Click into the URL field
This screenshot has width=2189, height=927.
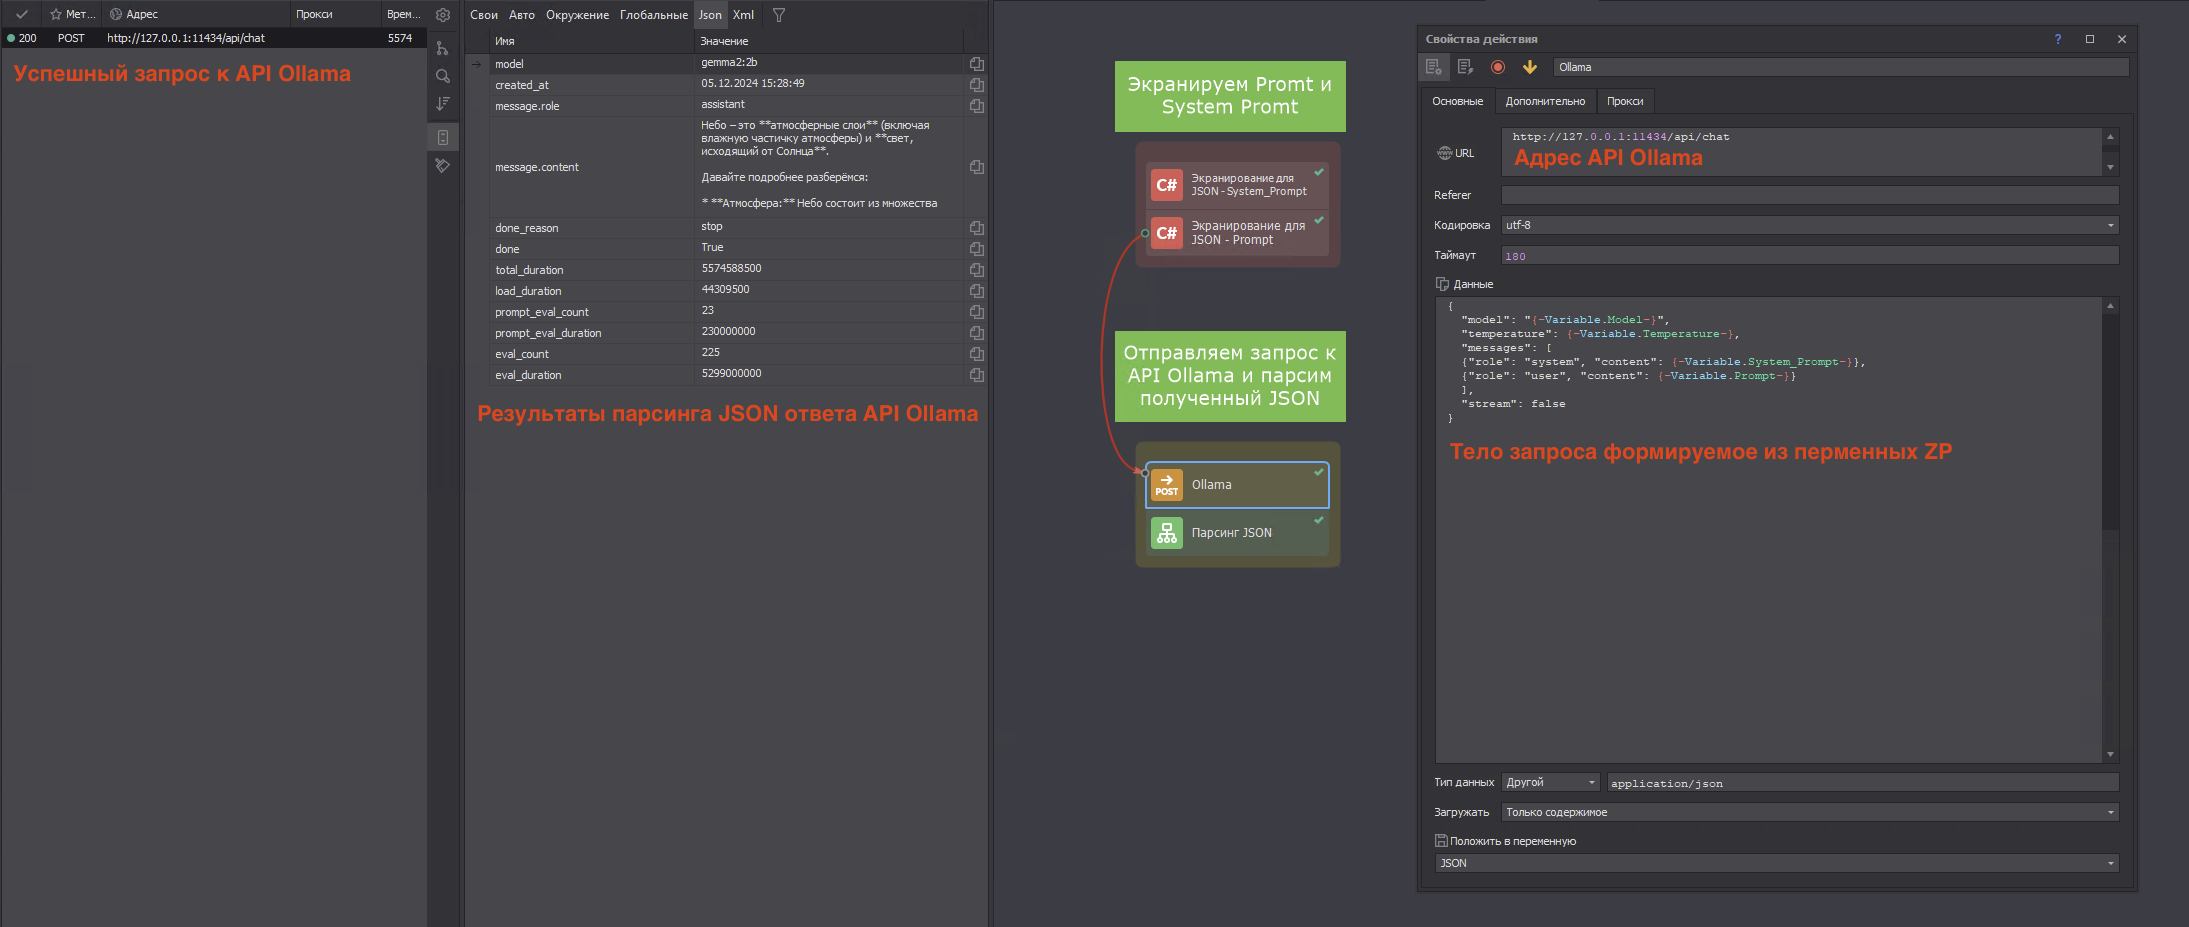(1802, 152)
